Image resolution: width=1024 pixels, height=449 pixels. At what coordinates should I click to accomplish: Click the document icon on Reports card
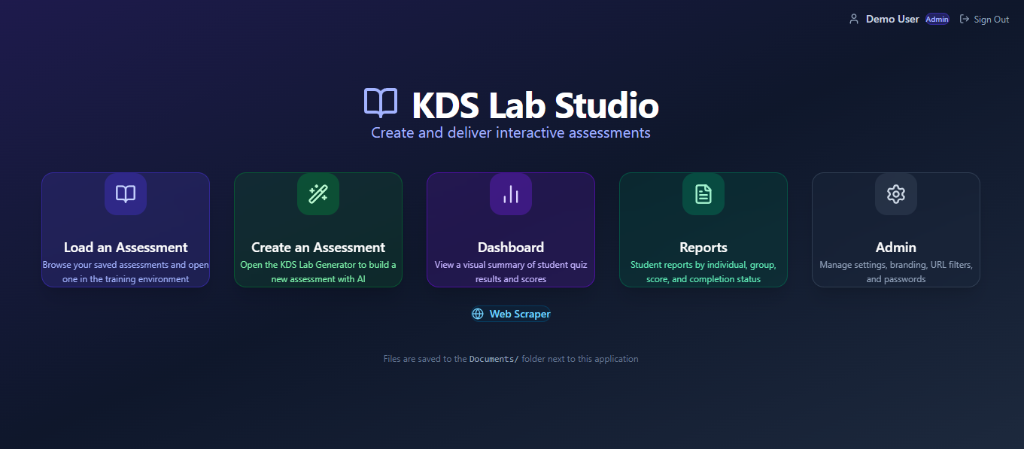point(703,194)
